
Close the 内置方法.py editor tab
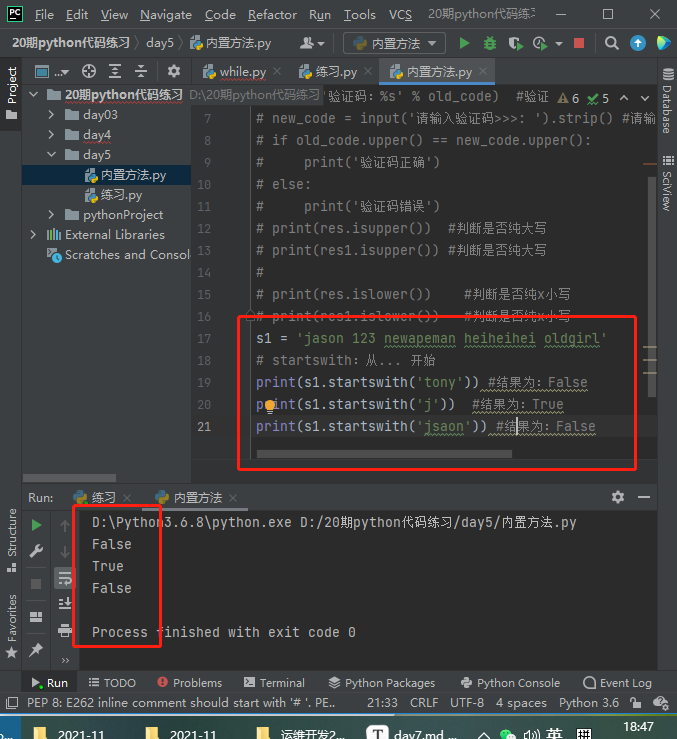[x=483, y=71]
